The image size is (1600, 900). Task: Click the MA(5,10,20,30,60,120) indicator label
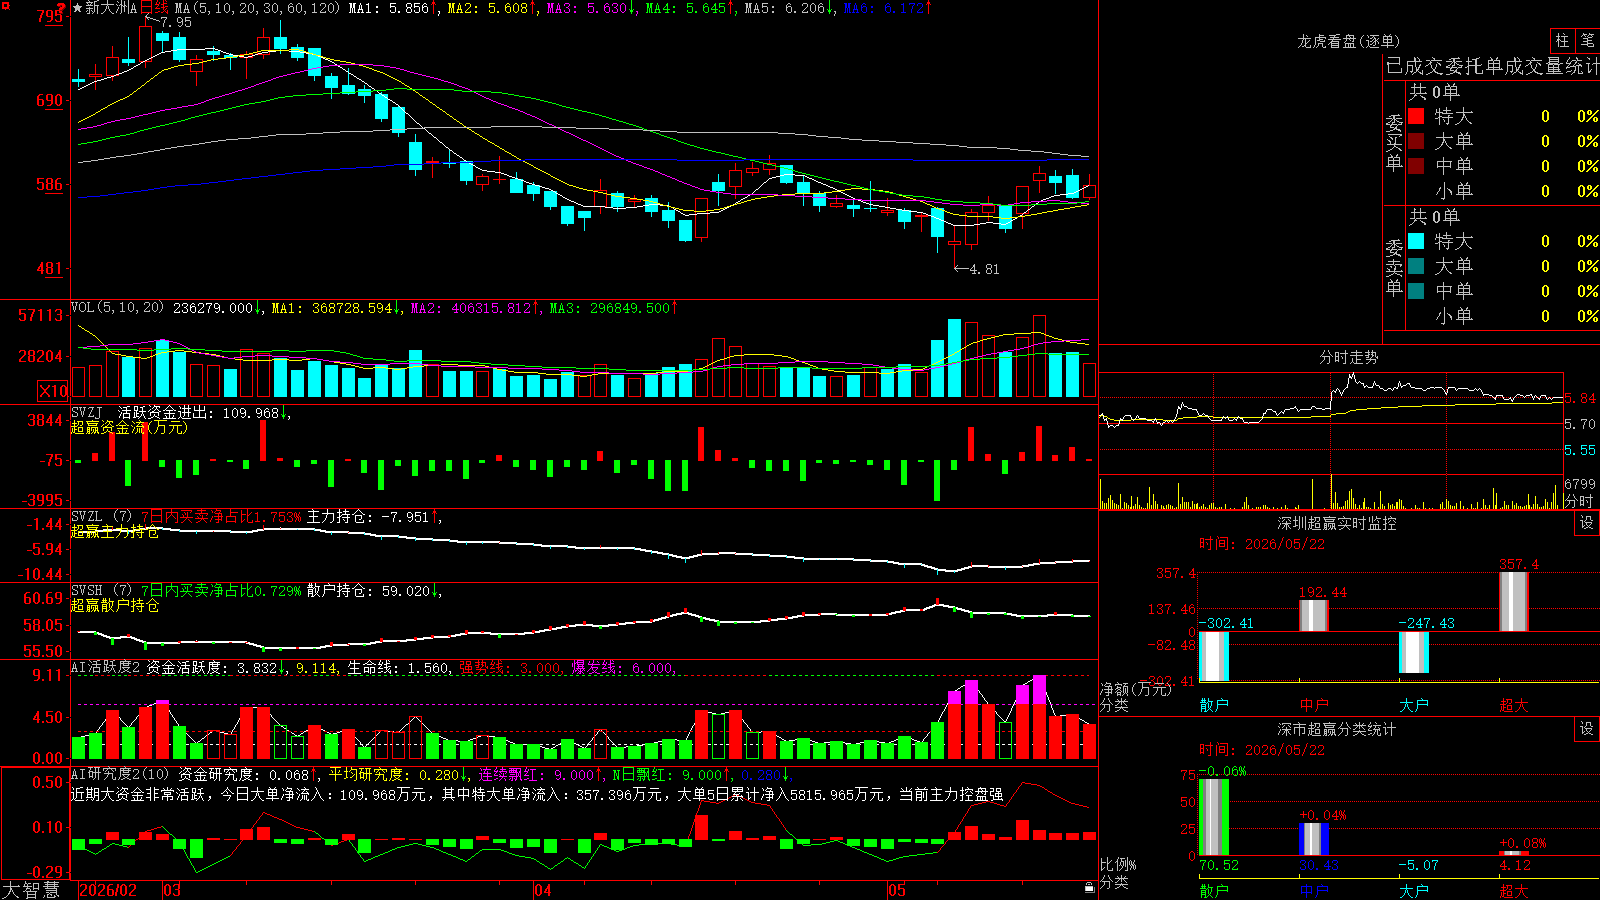point(257,8)
